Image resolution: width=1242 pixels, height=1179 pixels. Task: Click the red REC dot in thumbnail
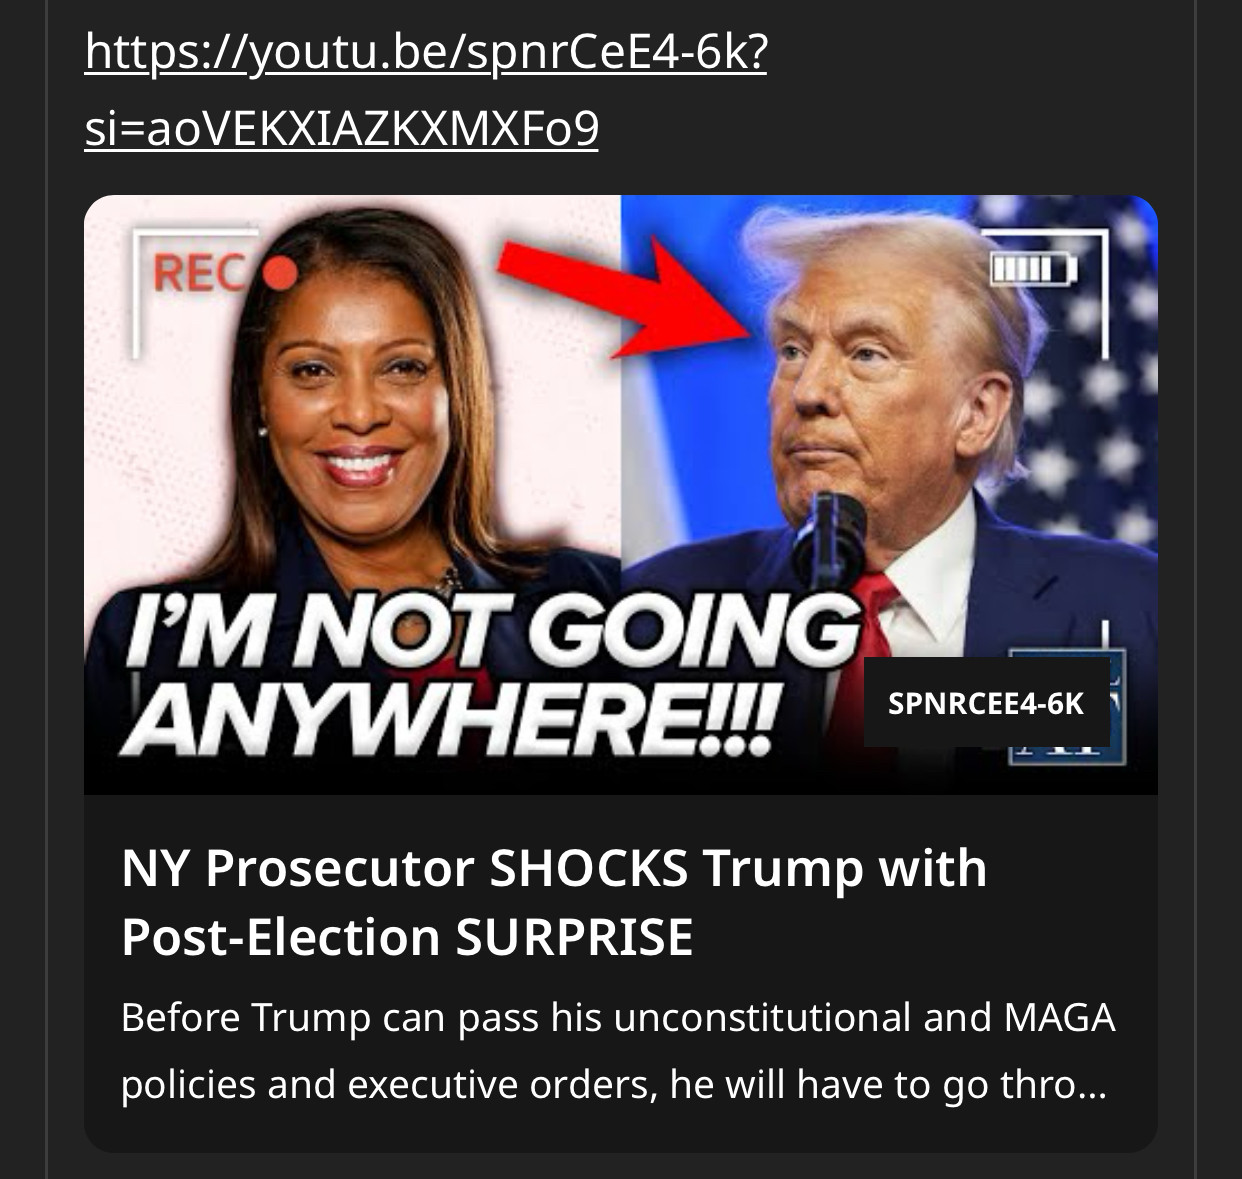pos(281,273)
